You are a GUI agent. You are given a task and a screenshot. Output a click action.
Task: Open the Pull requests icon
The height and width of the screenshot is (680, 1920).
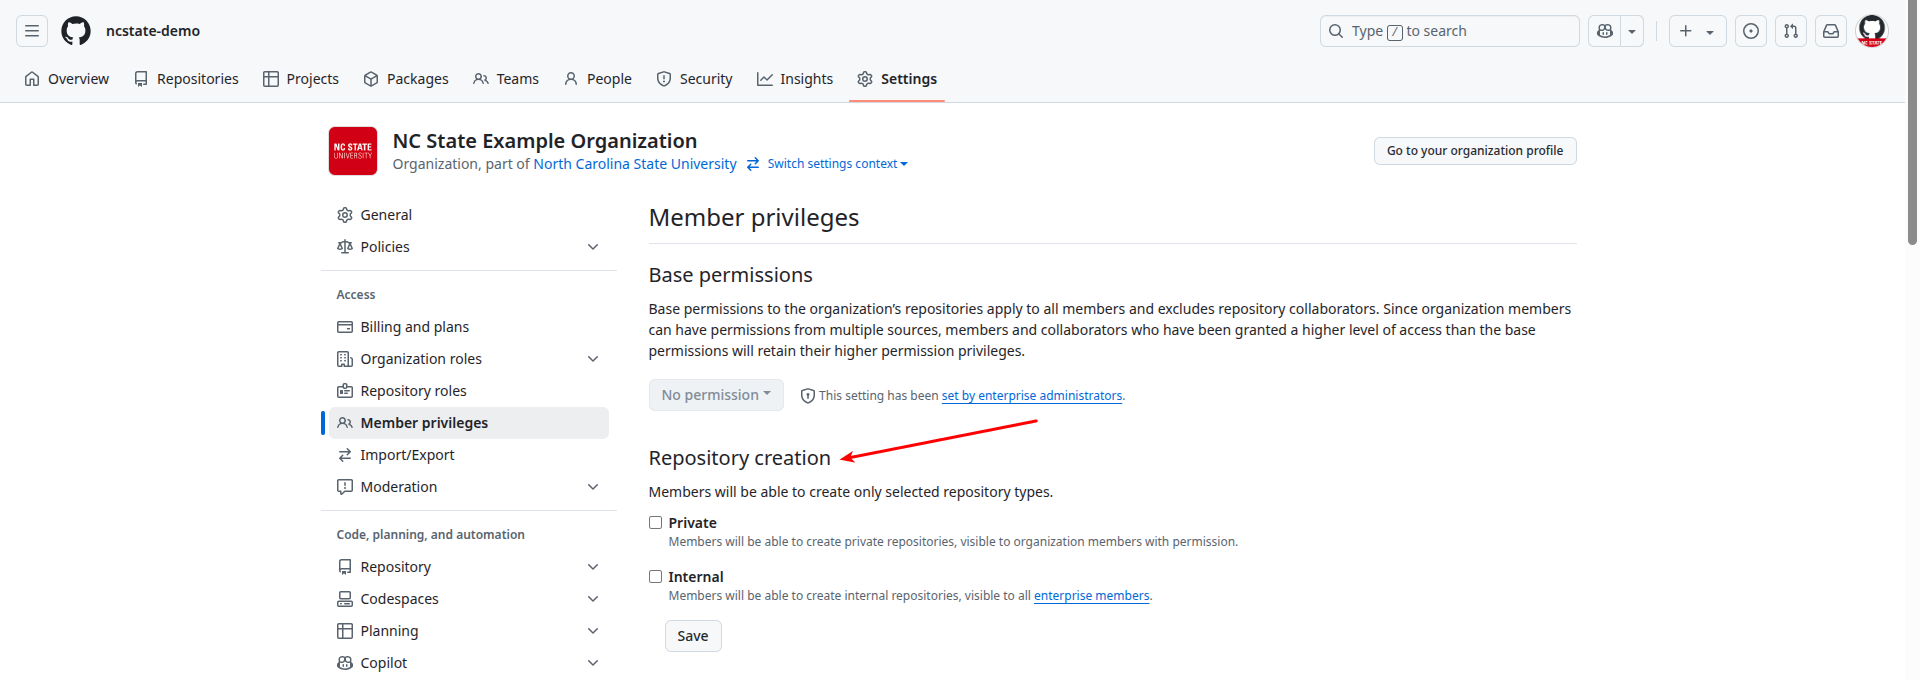pyautogui.click(x=1791, y=31)
